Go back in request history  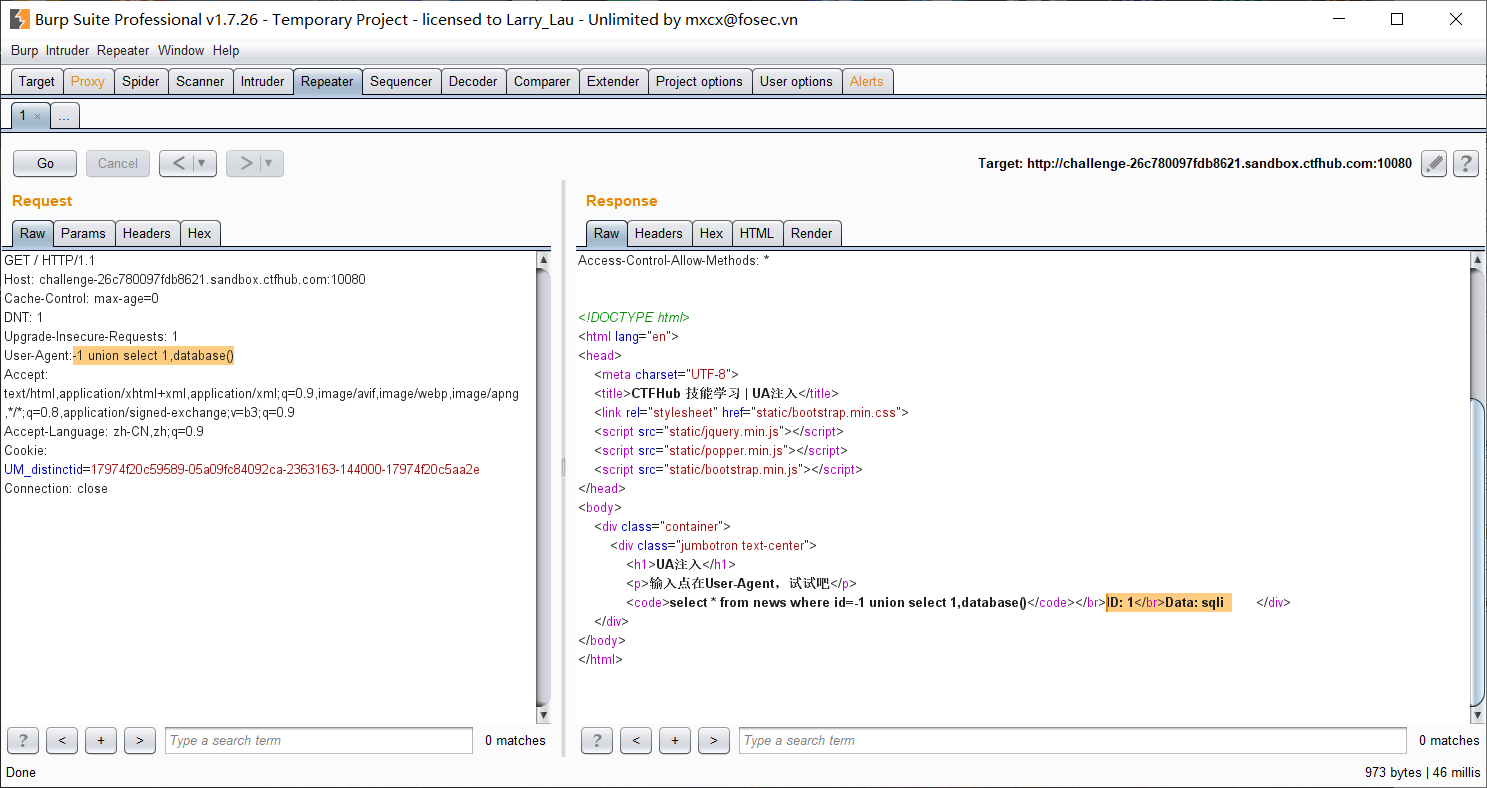point(178,164)
